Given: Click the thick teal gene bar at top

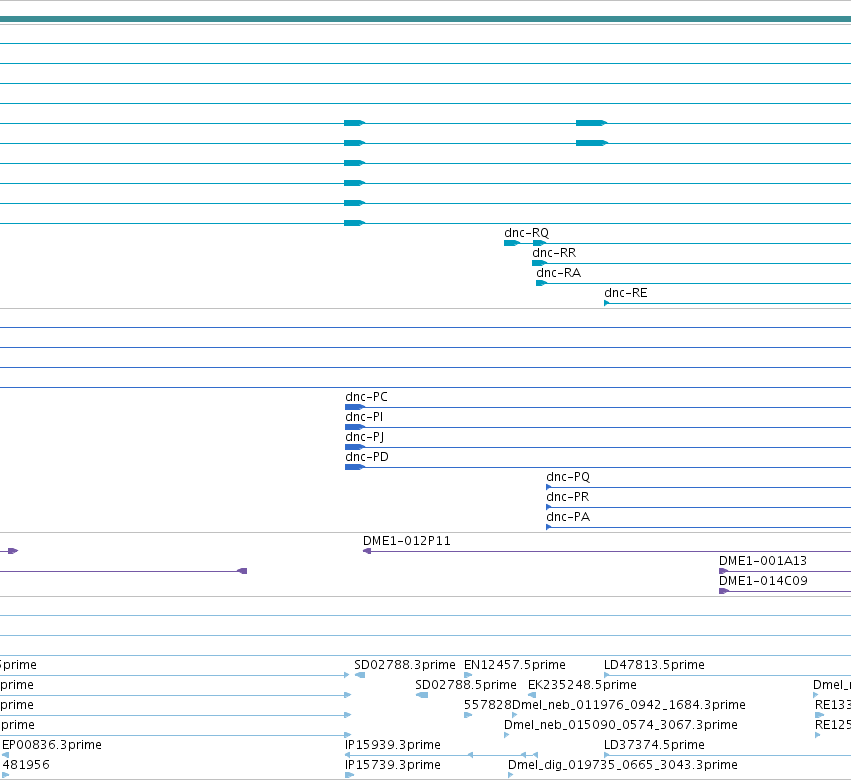Looking at the screenshot, I should pyautogui.click(x=426, y=20).
